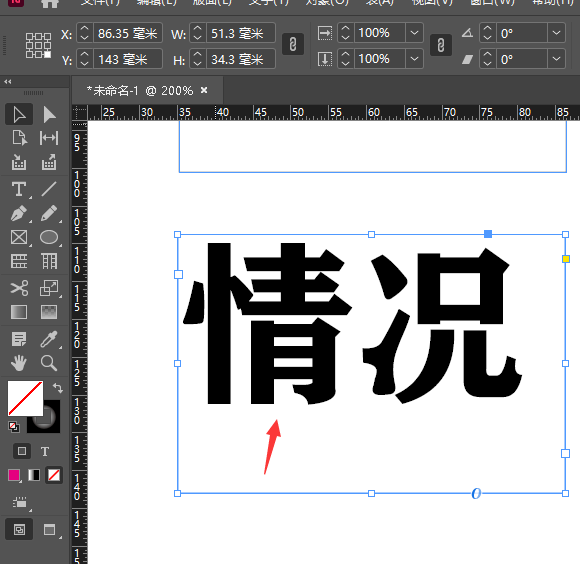Click the text frame out port handle
580x564 pixels.
tap(565, 453)
